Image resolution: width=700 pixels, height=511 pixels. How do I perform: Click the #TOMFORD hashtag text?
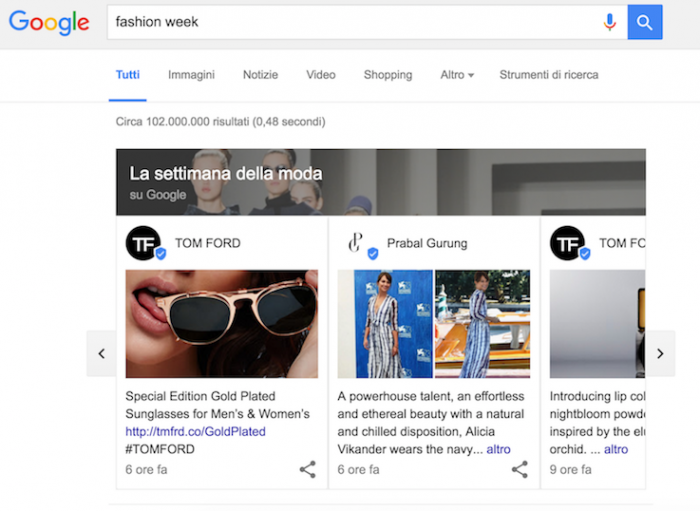point(160,449)
